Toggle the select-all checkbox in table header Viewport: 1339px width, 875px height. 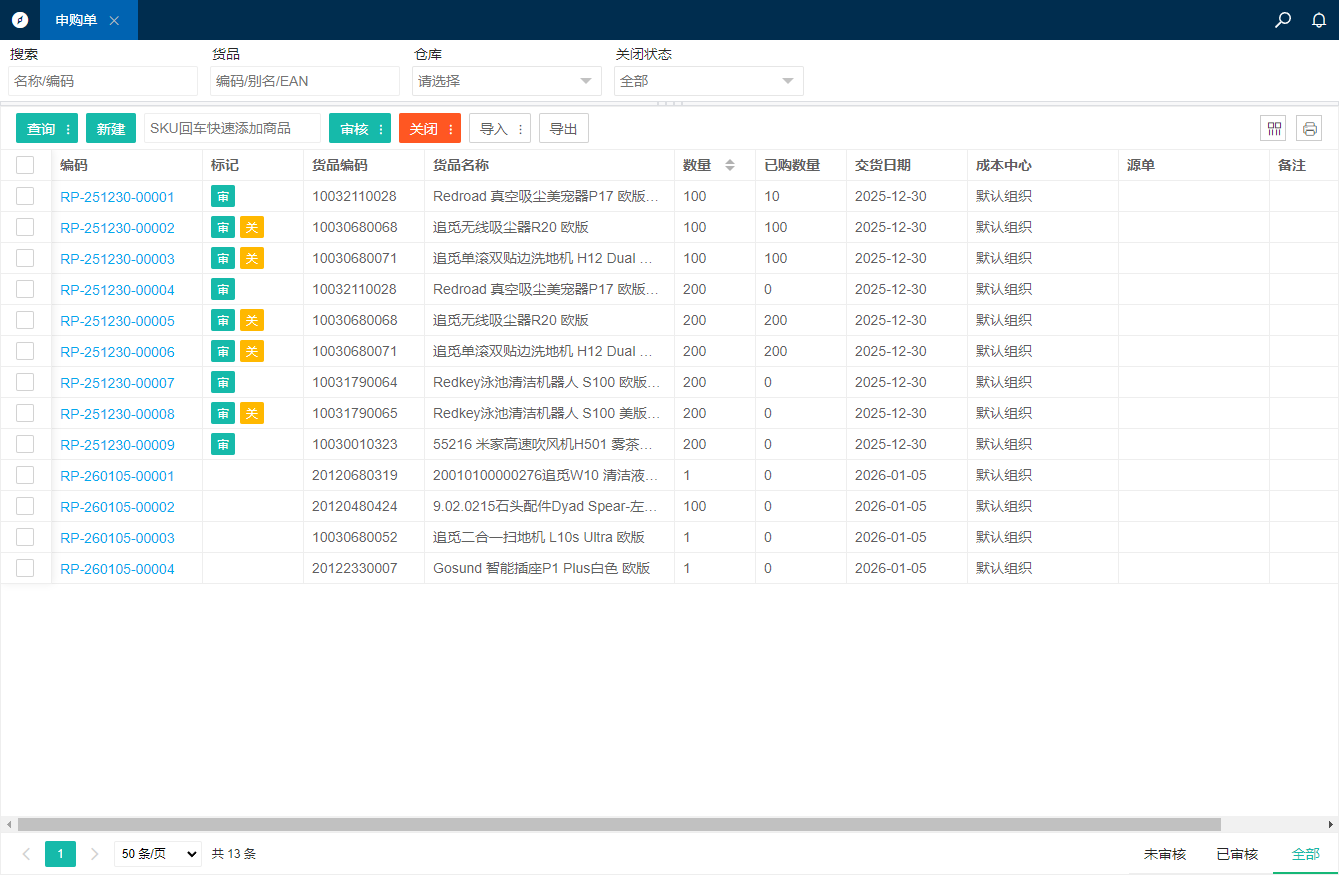point(25,165)
